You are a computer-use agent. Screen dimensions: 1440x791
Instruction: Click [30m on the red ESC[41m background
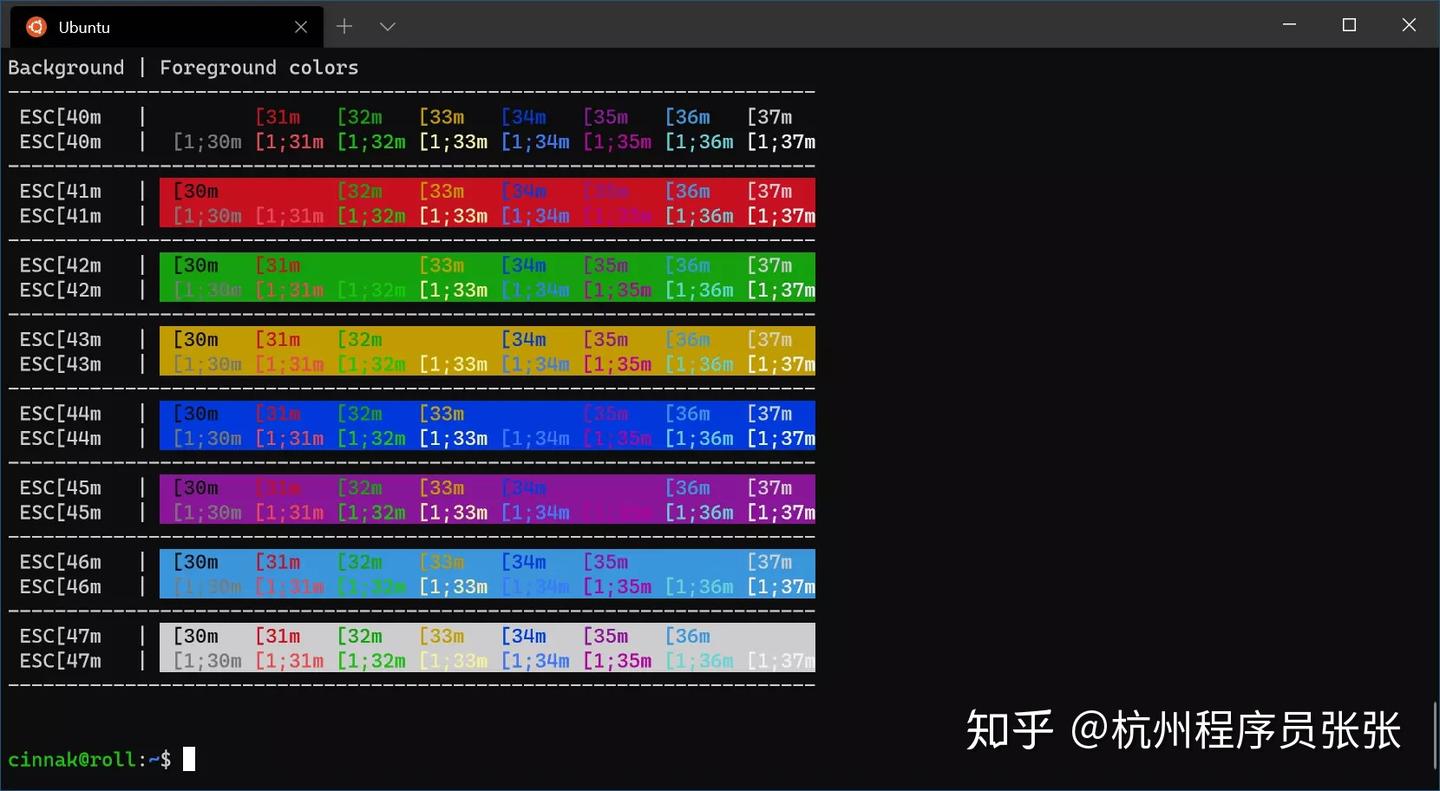click(196, 191)
